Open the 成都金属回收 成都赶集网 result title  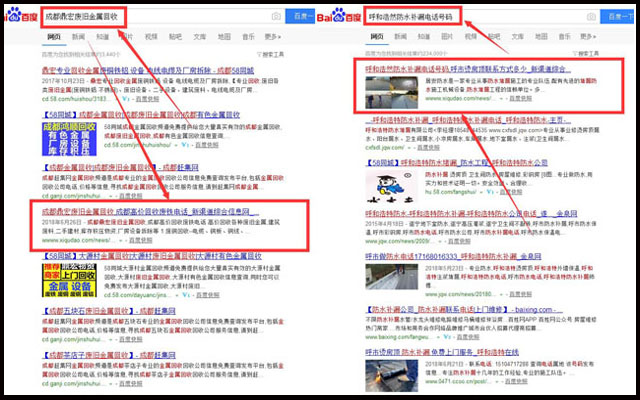120,167
